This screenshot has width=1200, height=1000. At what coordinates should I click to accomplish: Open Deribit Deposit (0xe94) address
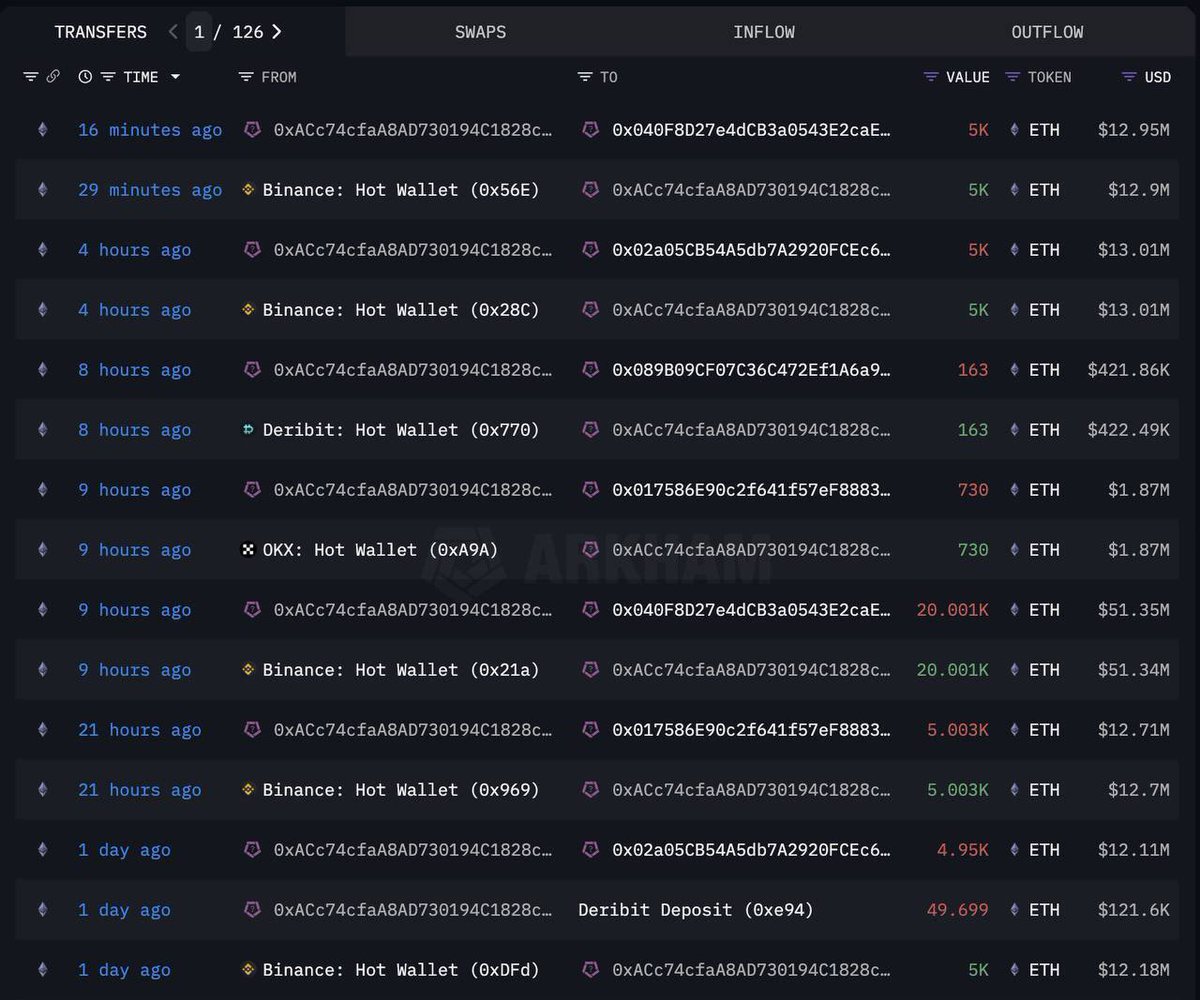(696, 910)
